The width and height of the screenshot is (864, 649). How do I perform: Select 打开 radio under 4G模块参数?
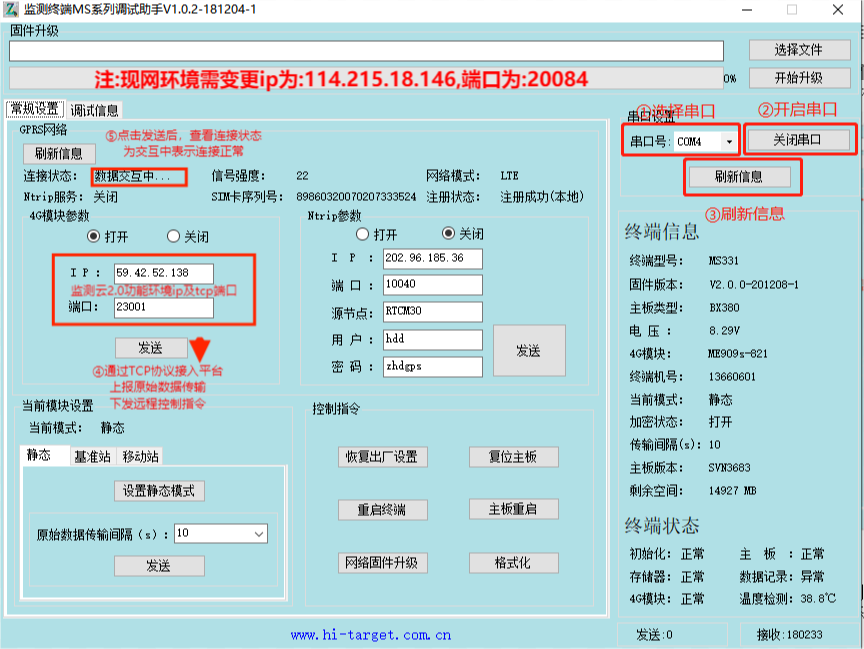pos(94,236)
